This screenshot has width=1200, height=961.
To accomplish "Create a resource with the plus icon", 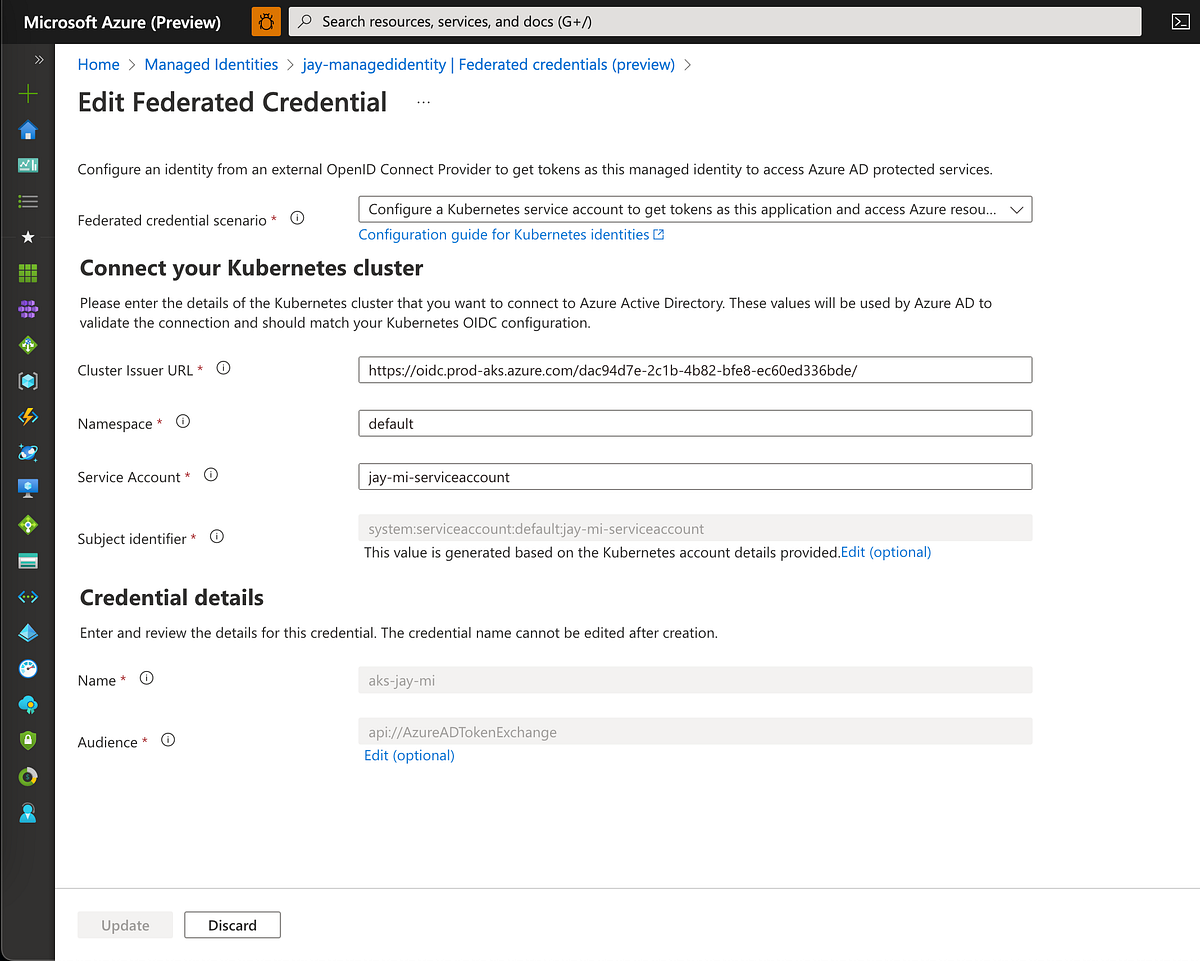I will coord(27,92).
